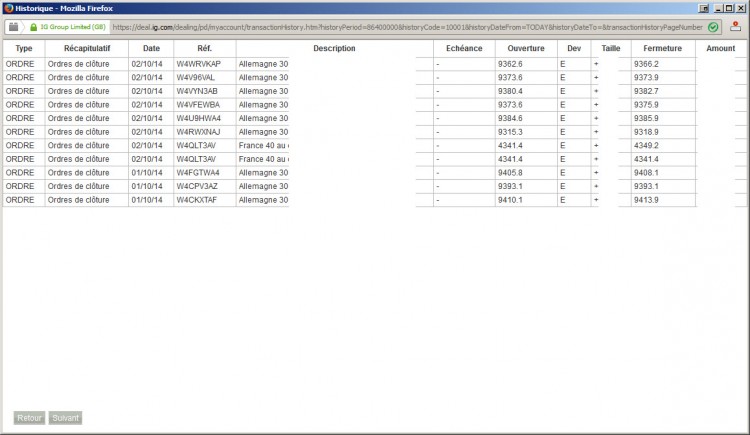
Task: Click closing price 9366.2
Action: [x=646, y=64]
